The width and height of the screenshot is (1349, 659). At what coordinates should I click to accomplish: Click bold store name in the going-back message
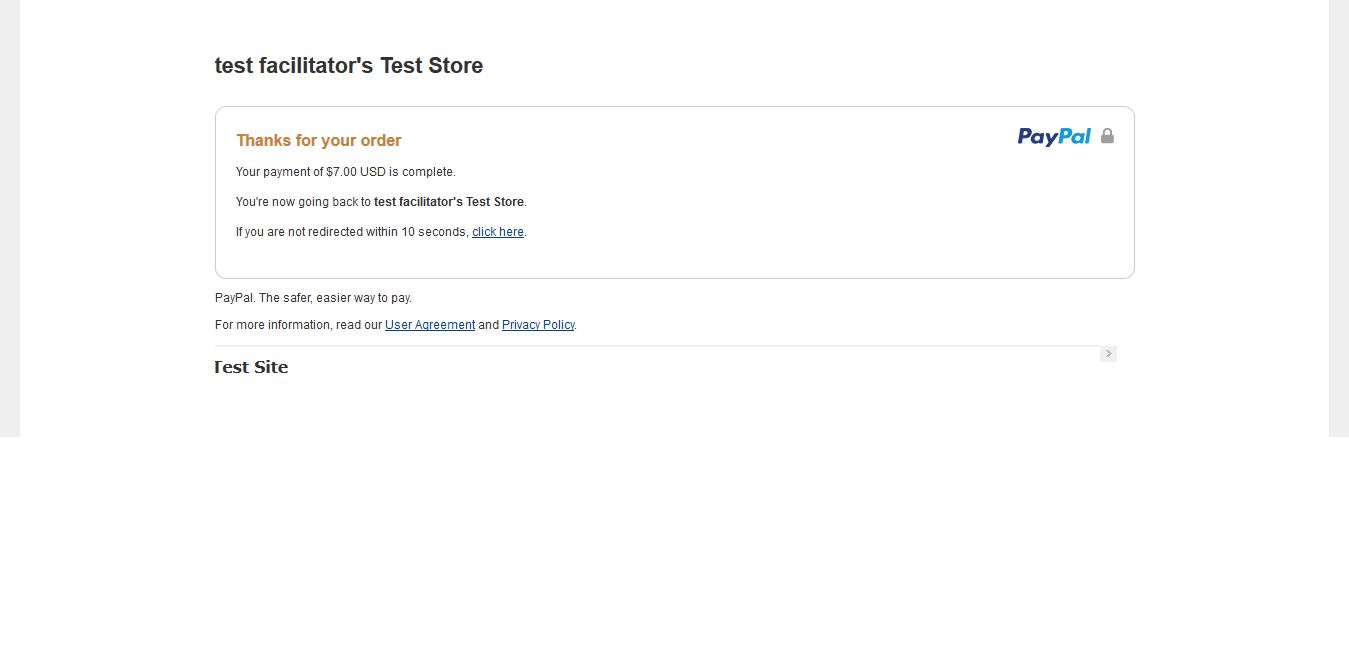(x=449, y=202)
